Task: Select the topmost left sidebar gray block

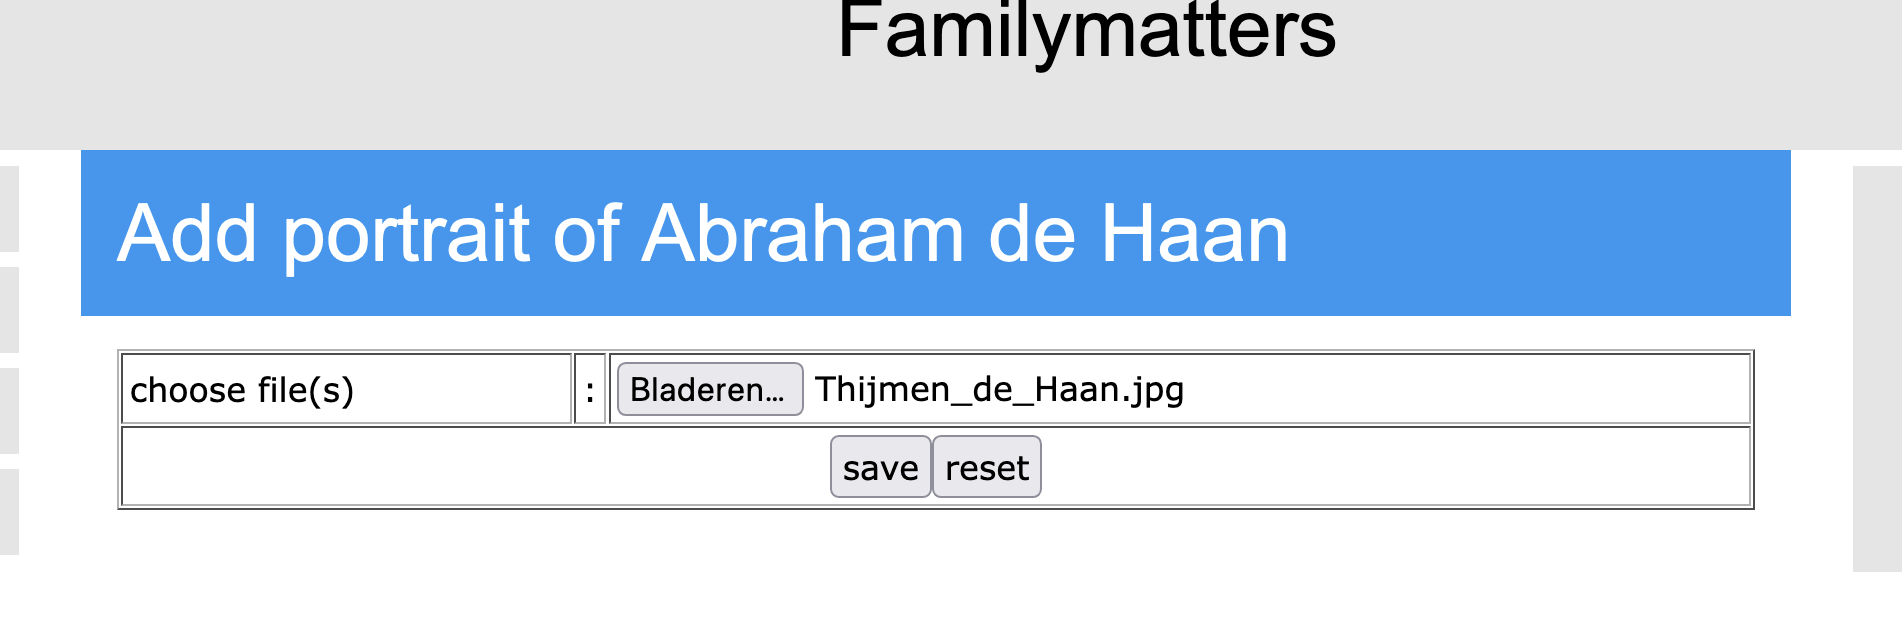Action: (x=9, y=209)
